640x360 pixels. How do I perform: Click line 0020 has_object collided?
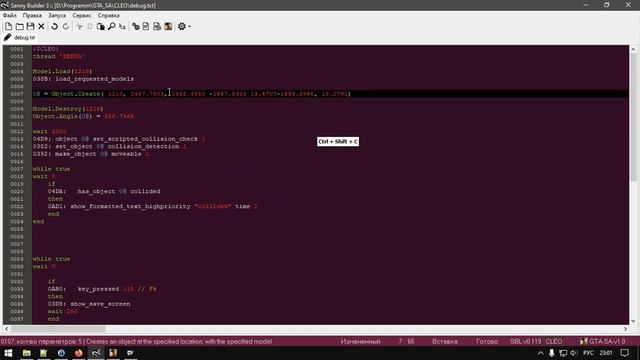[104, 191]
